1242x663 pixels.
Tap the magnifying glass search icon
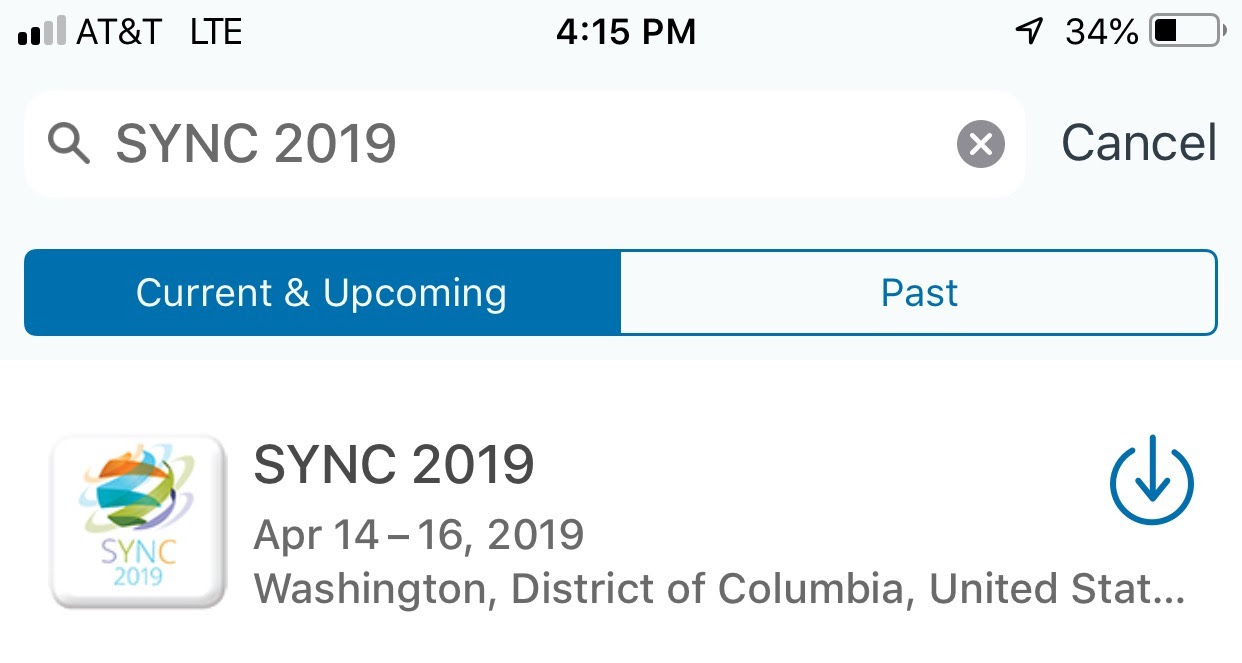point(69,146)
